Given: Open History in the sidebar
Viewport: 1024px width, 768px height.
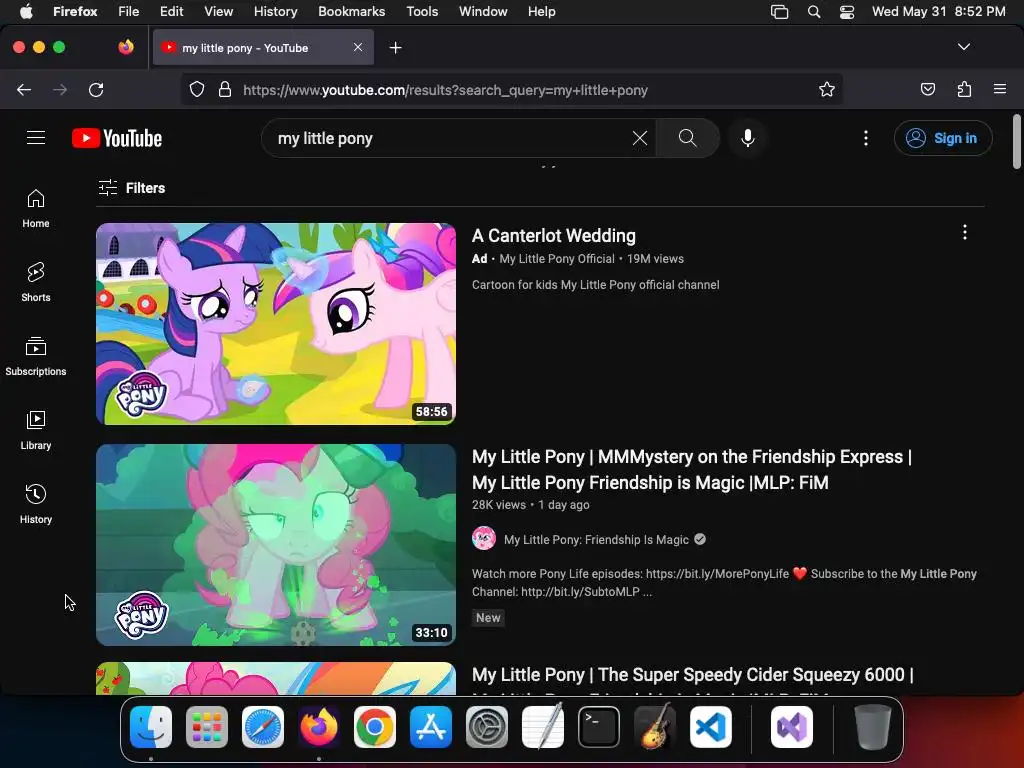Looking at the screenshot, I should 36,504.
